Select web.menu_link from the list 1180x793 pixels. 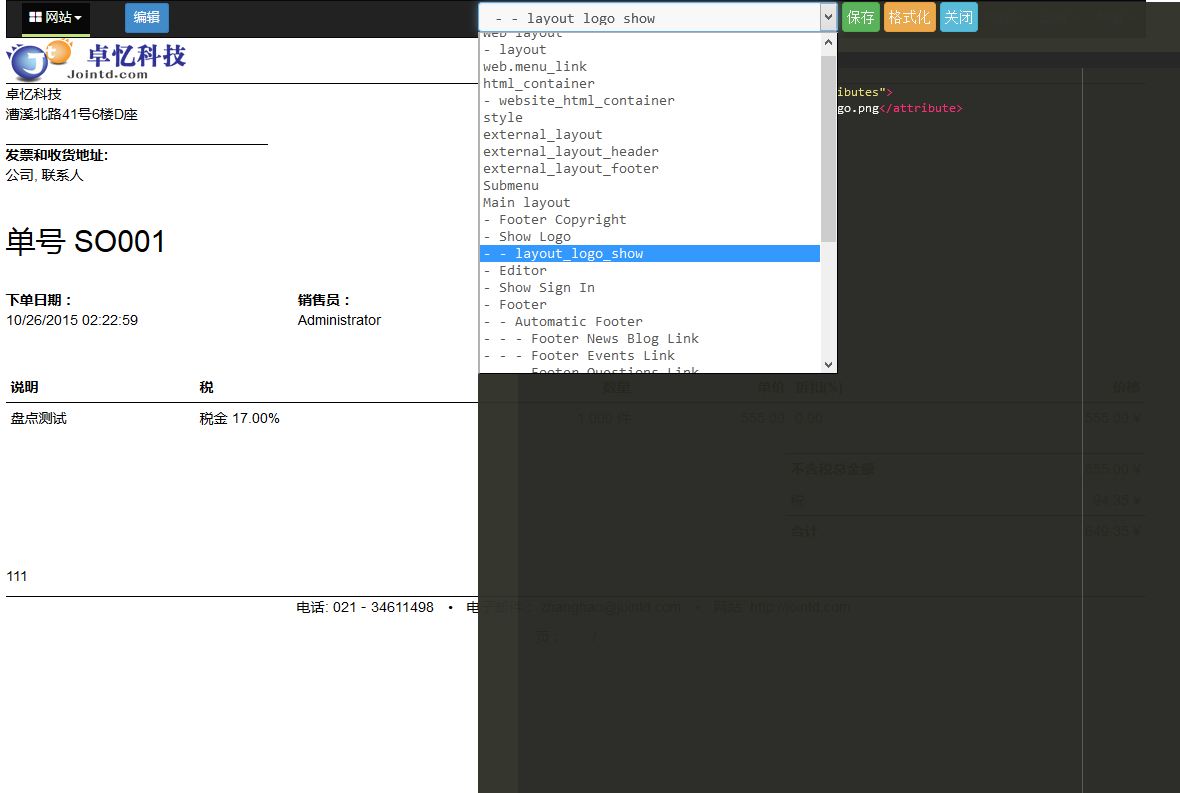(535, 67)
